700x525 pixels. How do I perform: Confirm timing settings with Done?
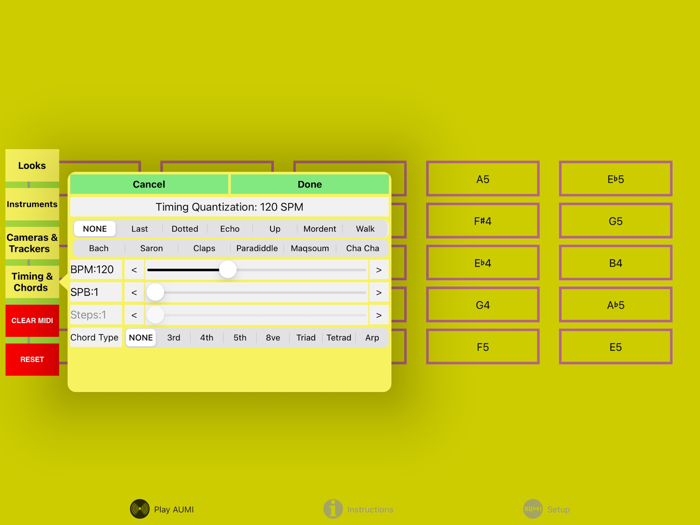click(x=310, y=184)
